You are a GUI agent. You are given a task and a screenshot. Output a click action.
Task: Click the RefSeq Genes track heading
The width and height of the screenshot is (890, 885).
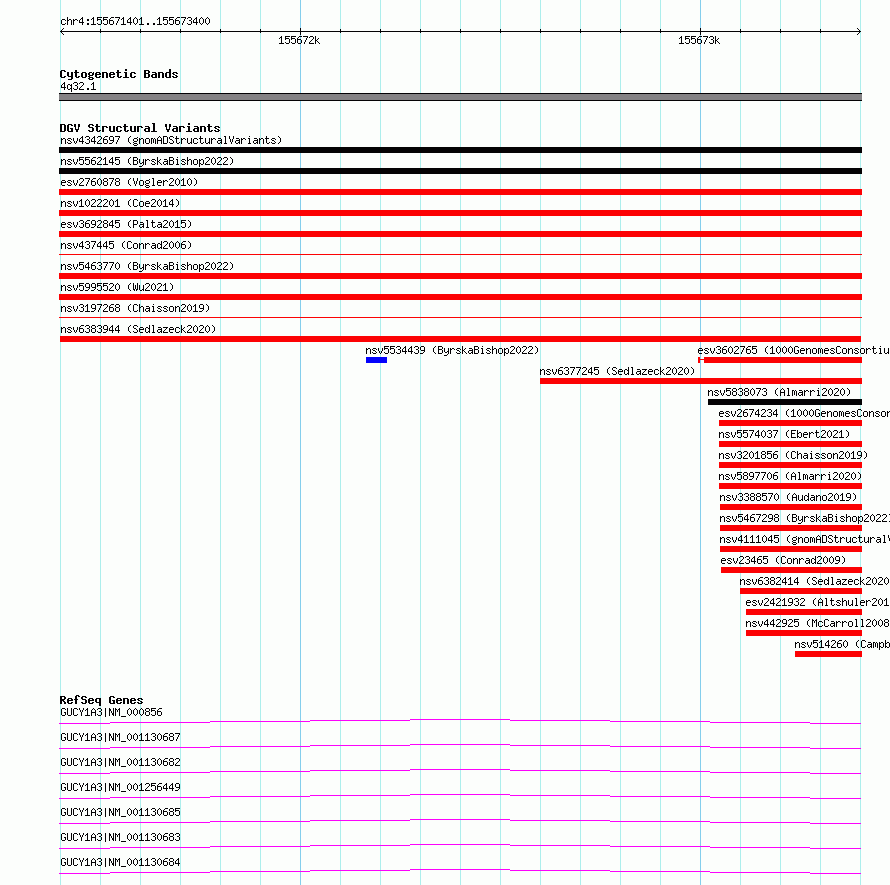(101, 700)
